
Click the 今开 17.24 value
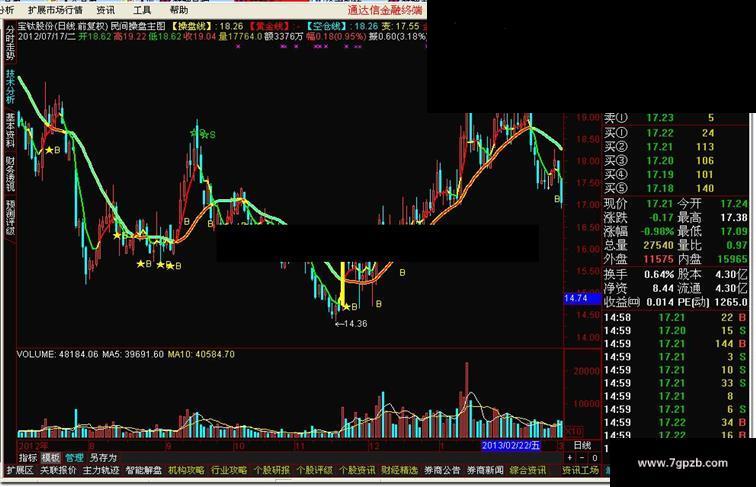coord(734,203)
